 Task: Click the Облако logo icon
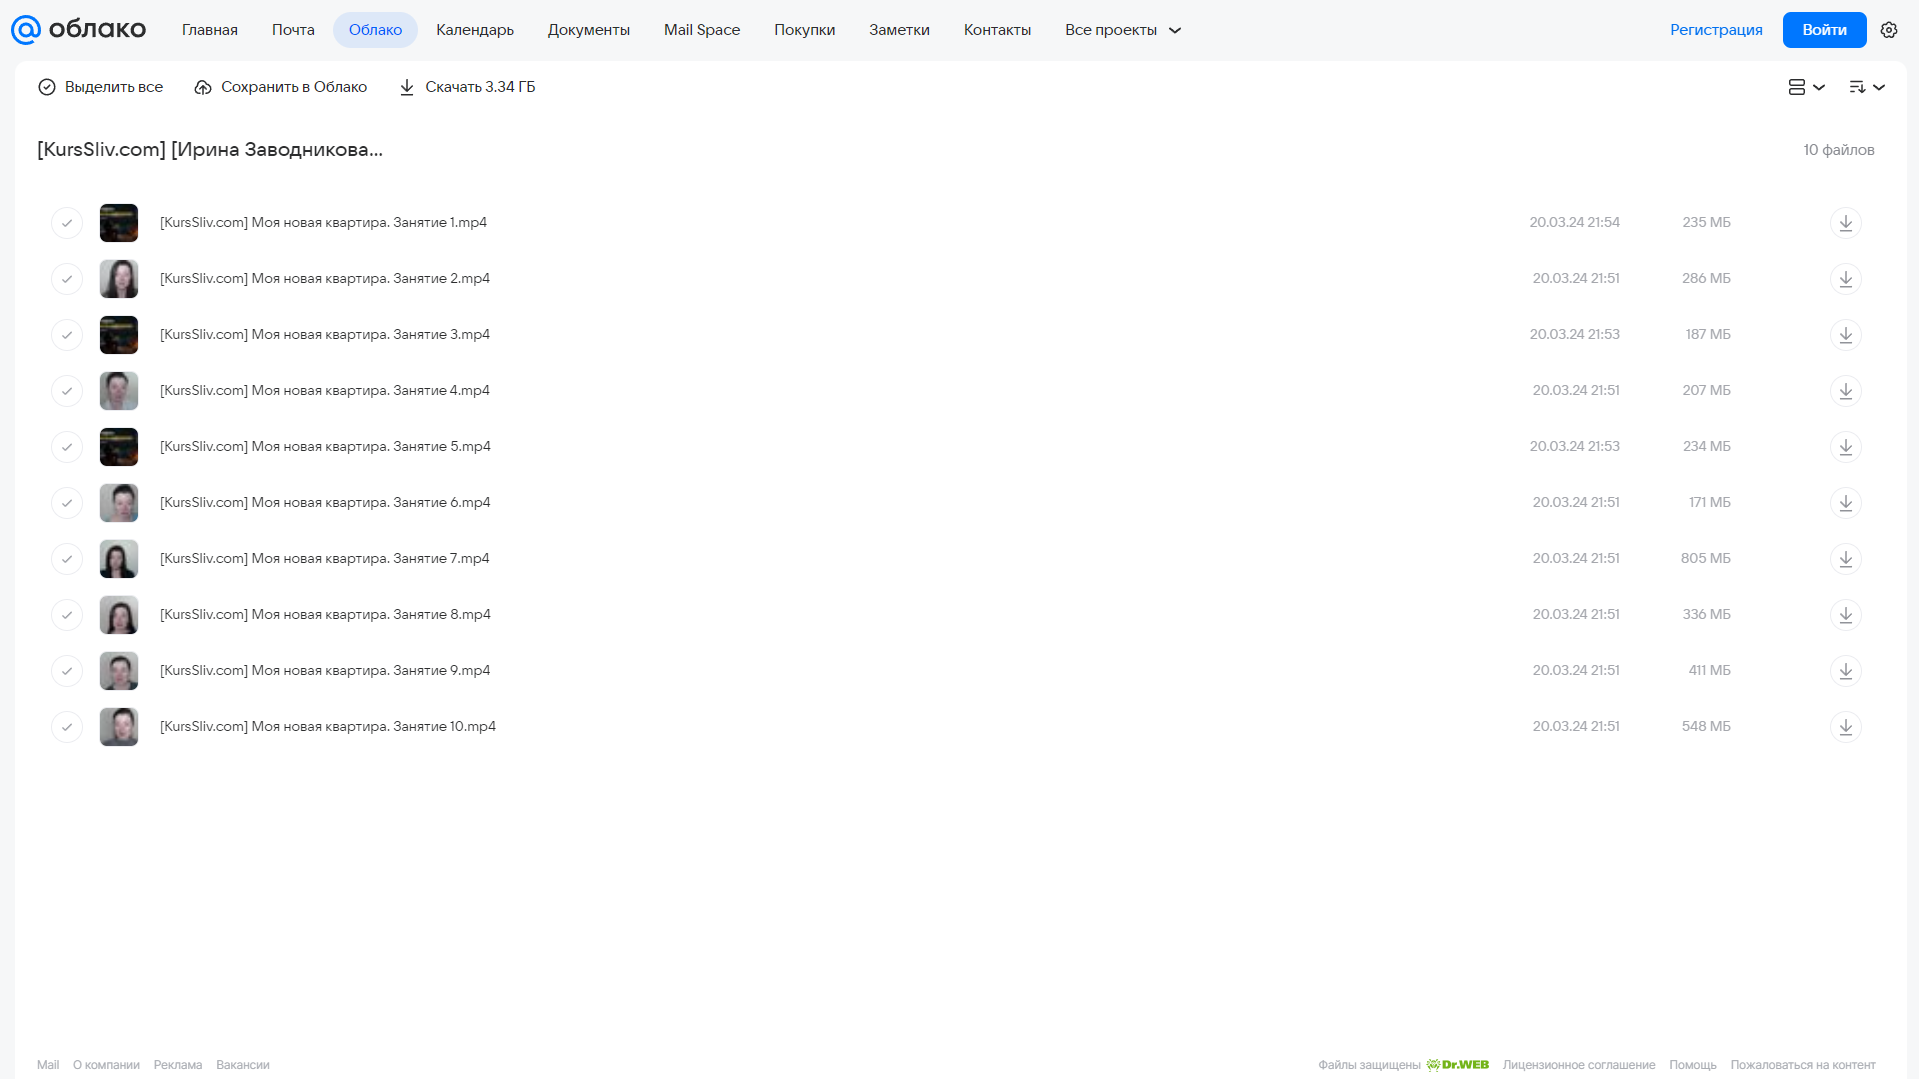pos(26,30)
